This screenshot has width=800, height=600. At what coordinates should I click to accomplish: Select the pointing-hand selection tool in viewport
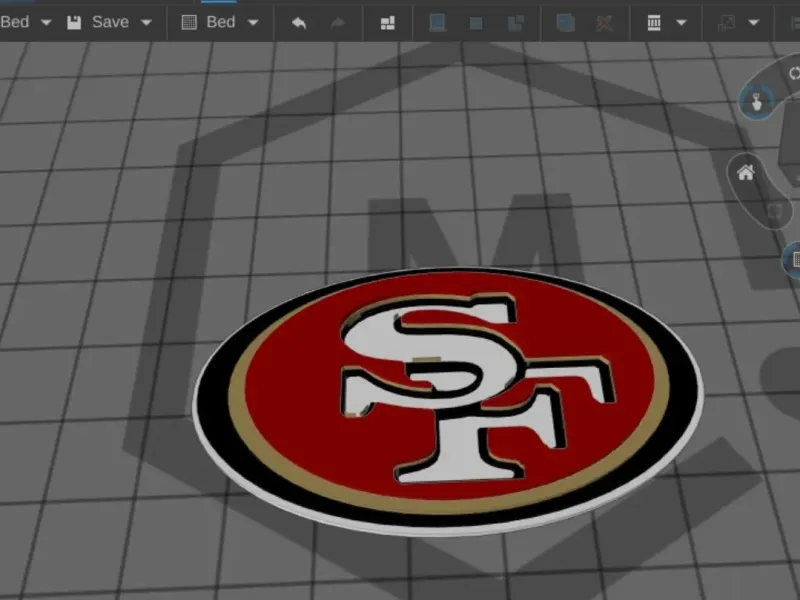pyautogui.click(x=757, y=102)
